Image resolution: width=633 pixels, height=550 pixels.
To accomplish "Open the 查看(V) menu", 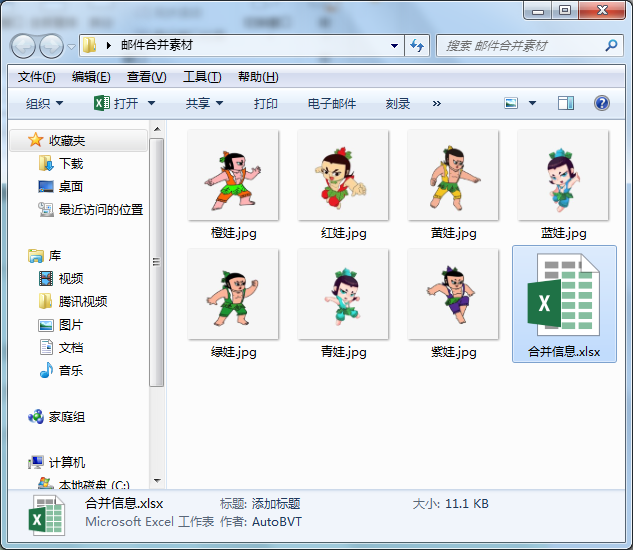I will click(146, 77).
